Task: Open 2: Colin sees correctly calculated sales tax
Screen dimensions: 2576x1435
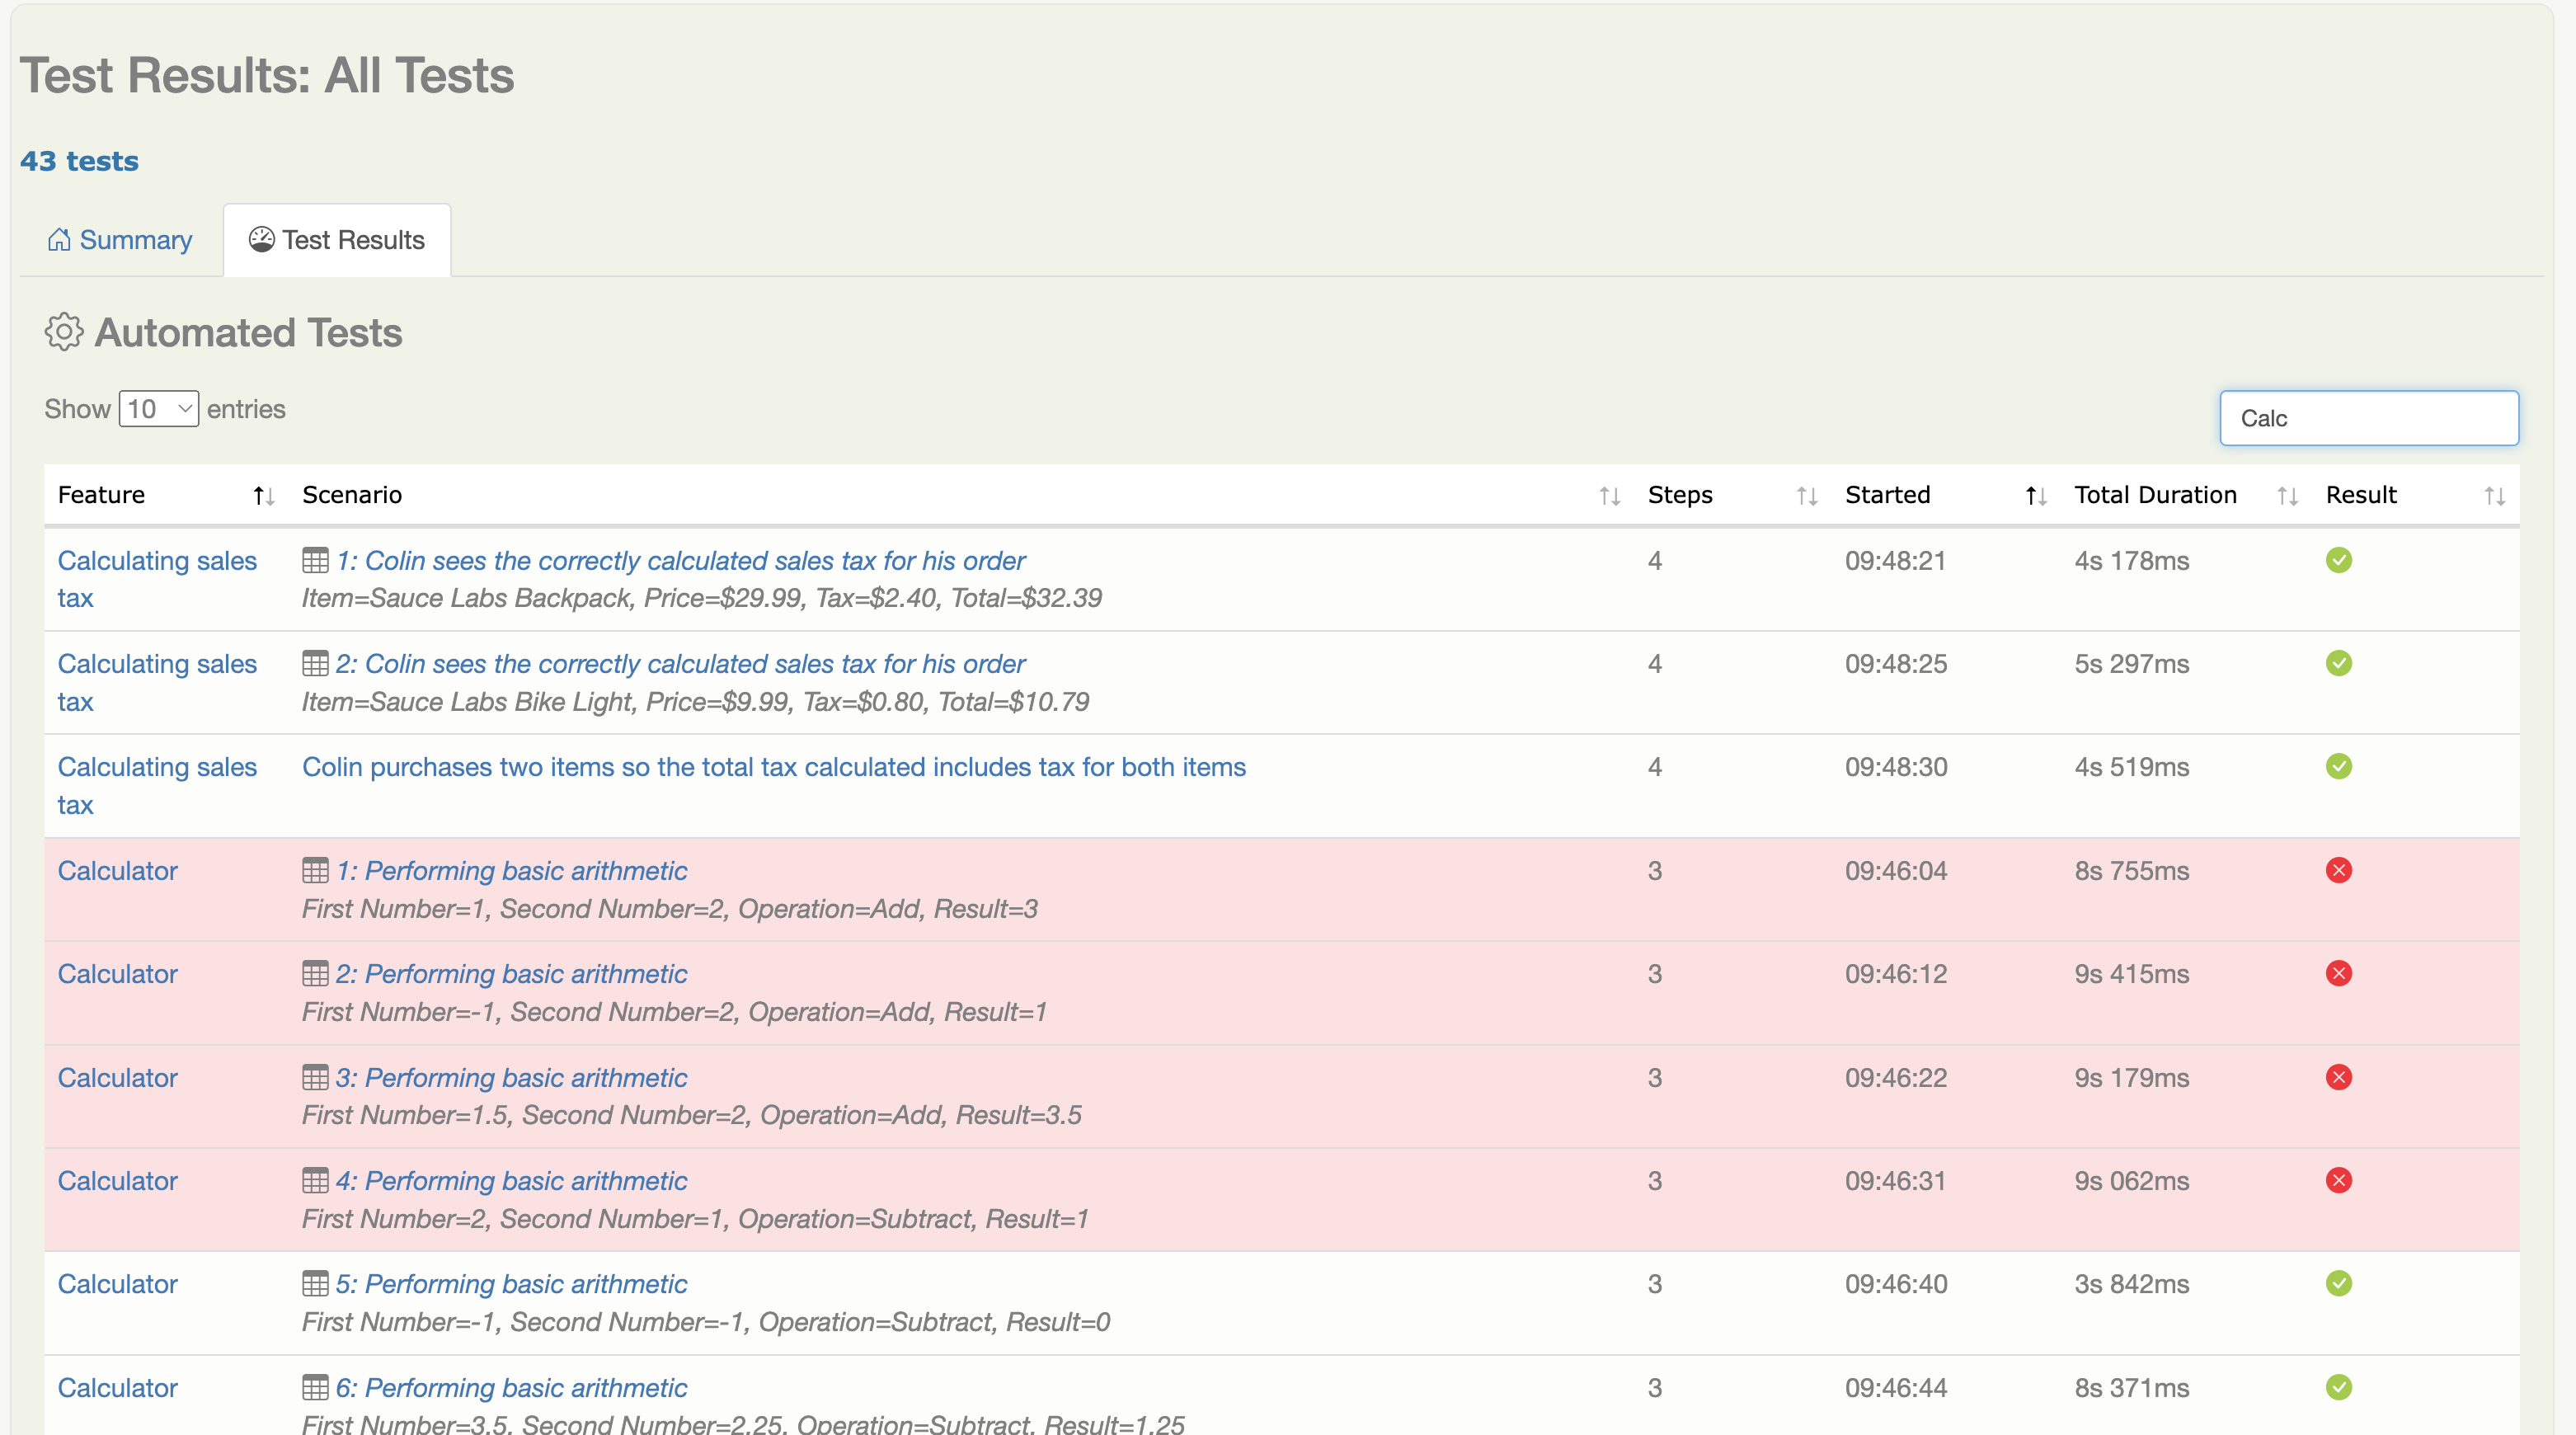Action: (x=680, y=664)
